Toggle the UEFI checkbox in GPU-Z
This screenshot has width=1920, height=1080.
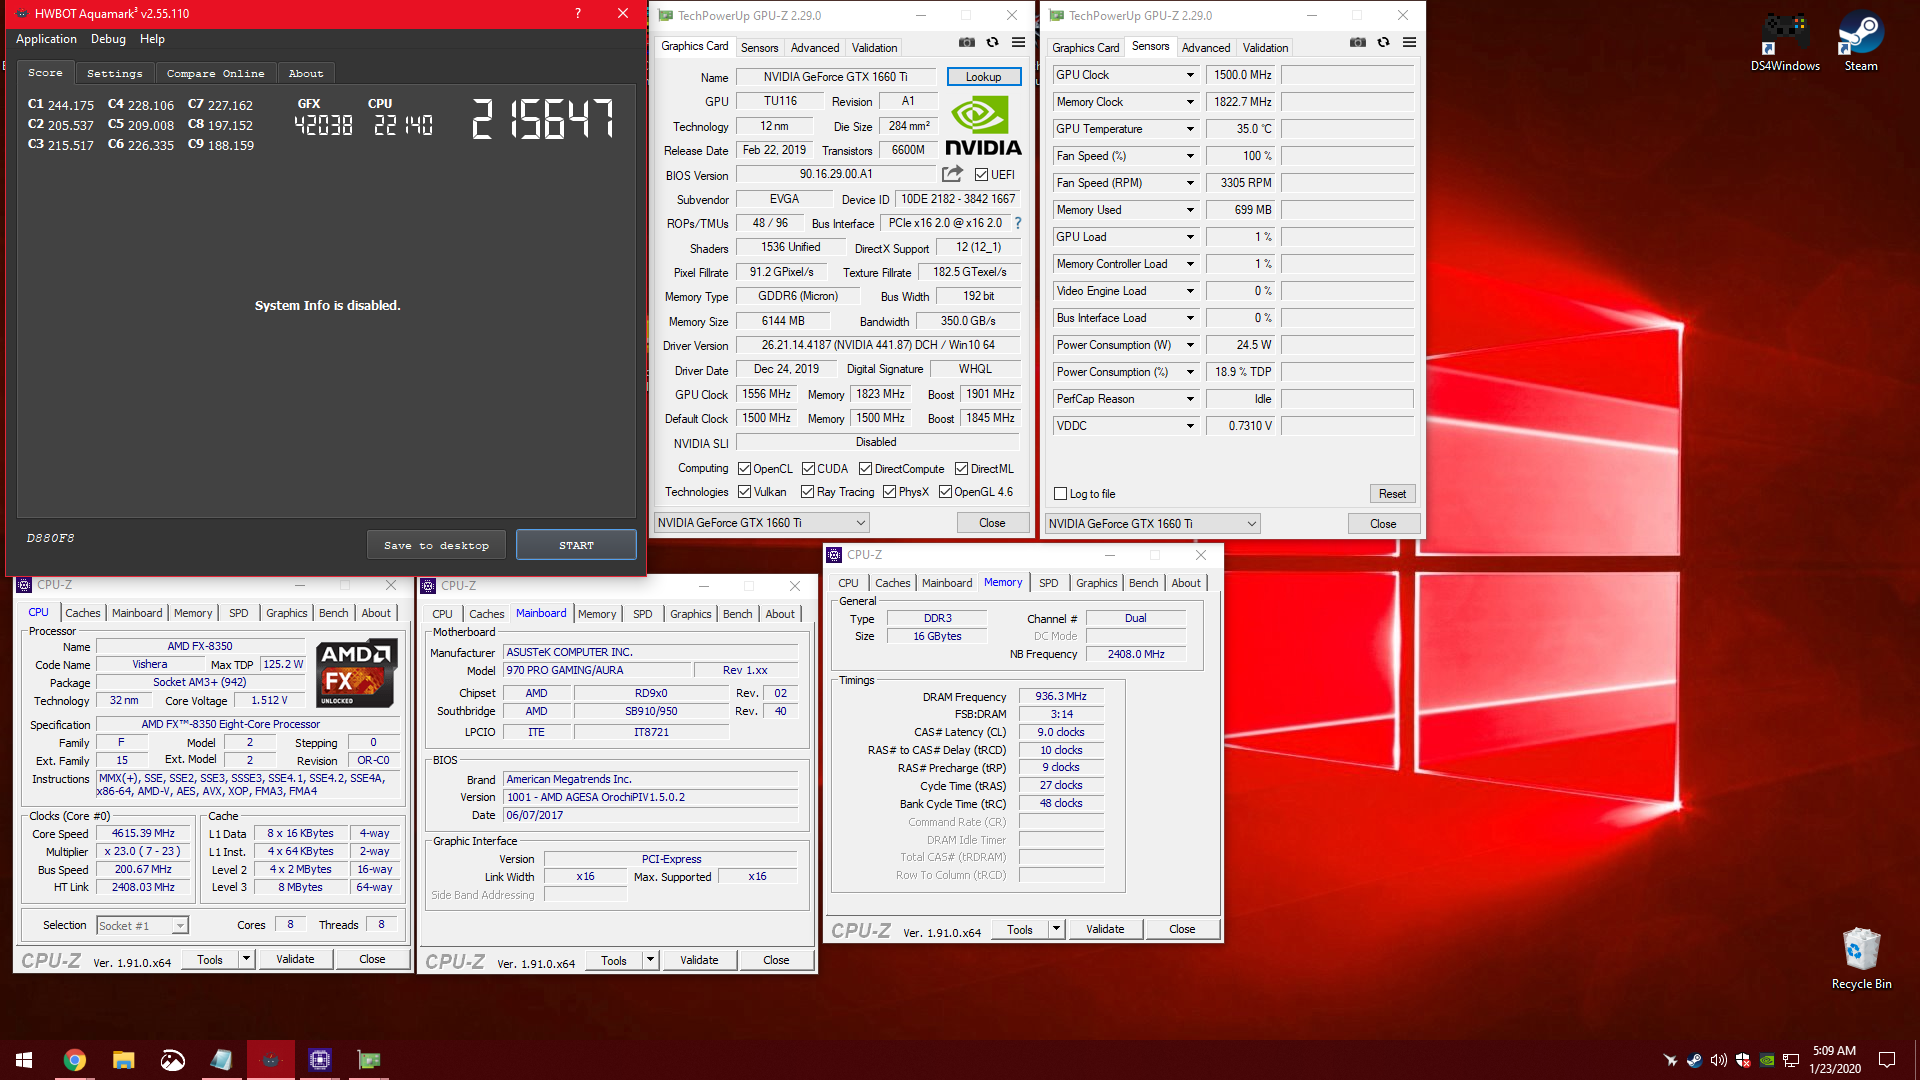(x=981, y=175)
